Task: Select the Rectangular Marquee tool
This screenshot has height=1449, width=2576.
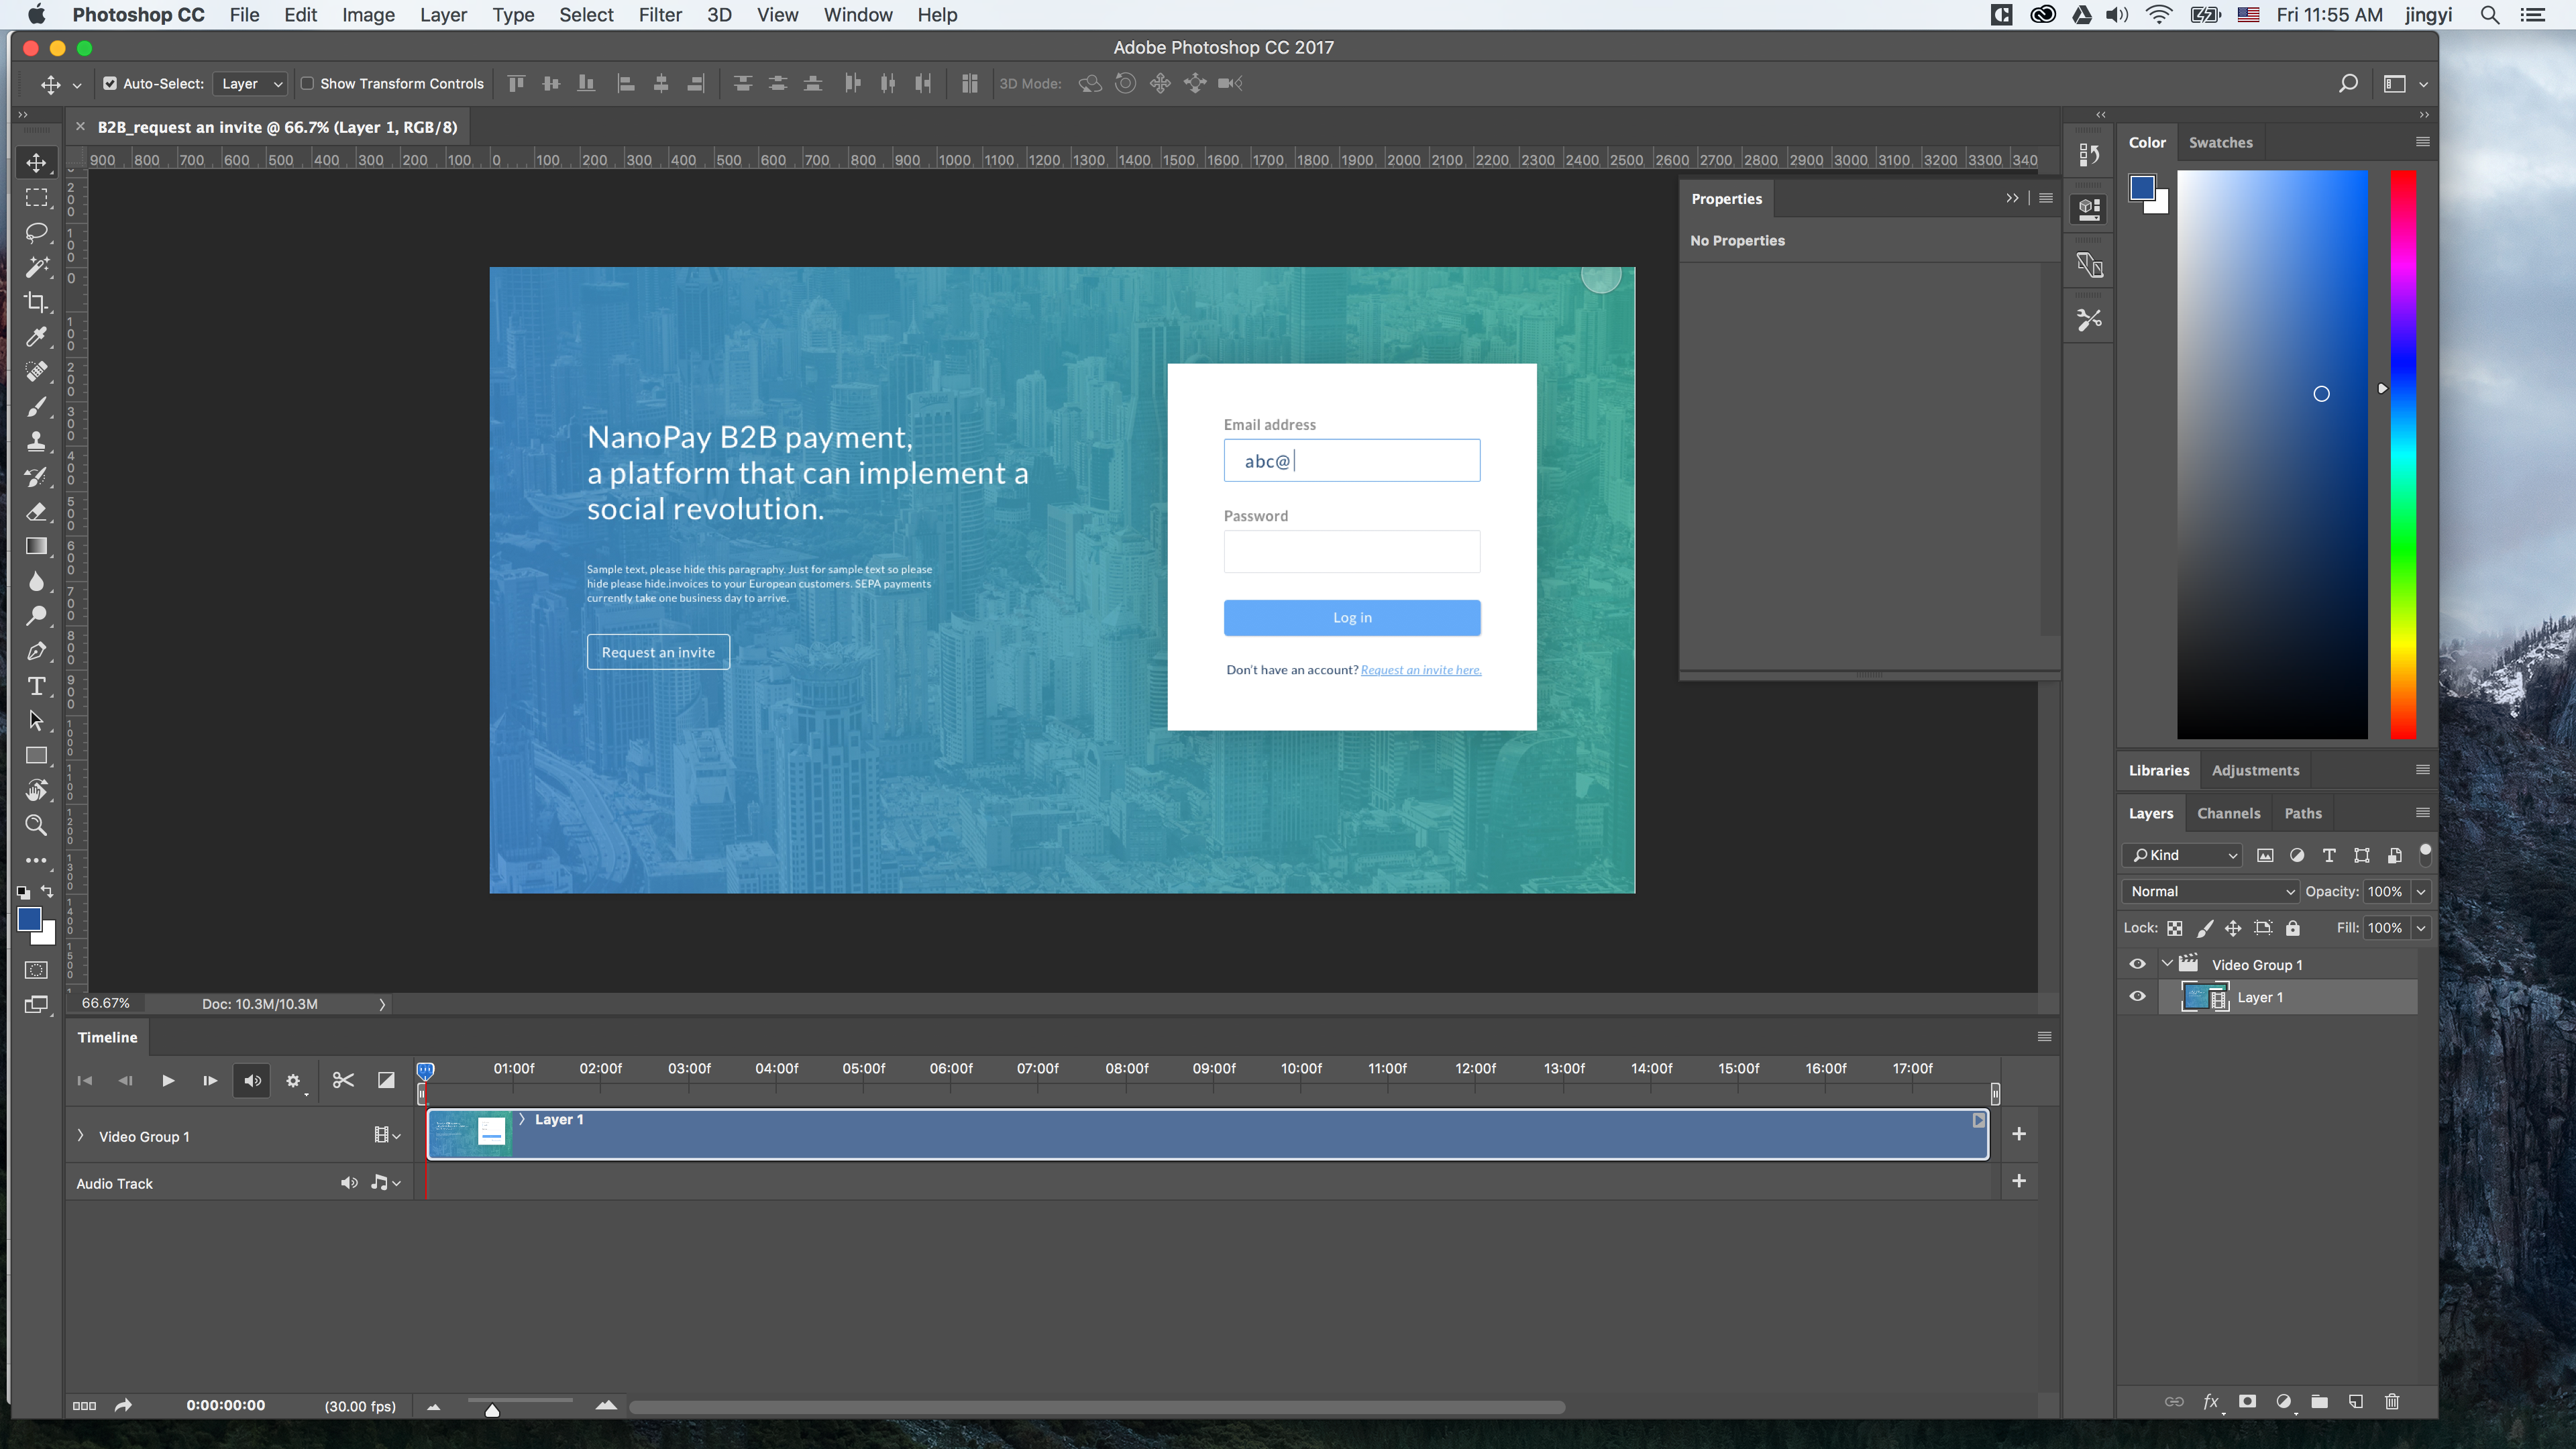Action: coord(37,197)
